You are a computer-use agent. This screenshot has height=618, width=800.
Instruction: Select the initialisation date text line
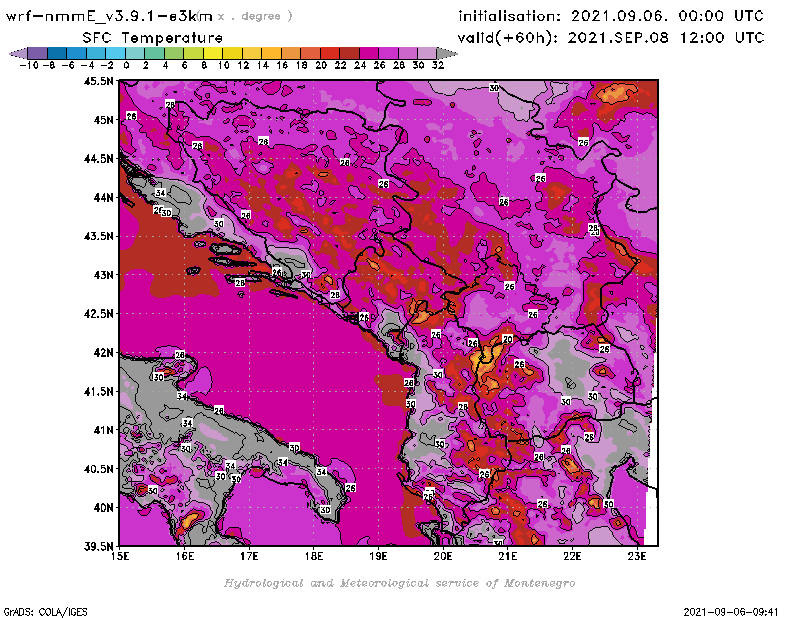click(x=610, y=16)
